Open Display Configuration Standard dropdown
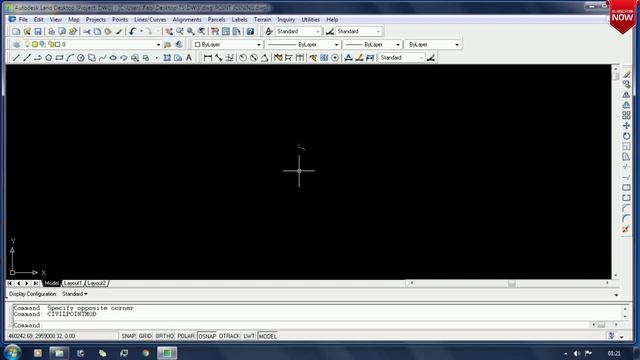The width and height of the screenshot is (640, 360). (x=75, y=294)
